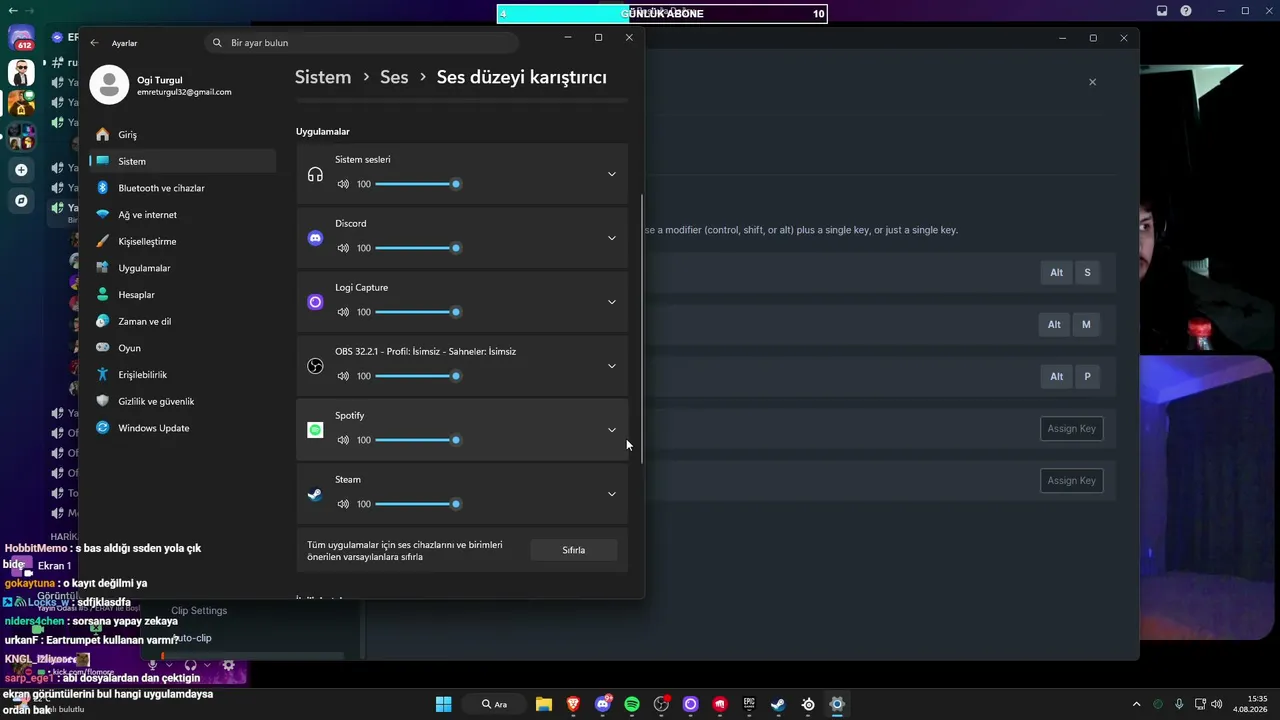This screenshot has width=1280, height=720.
Task: Click the second Assign Key button
Action: [1071, 480]
